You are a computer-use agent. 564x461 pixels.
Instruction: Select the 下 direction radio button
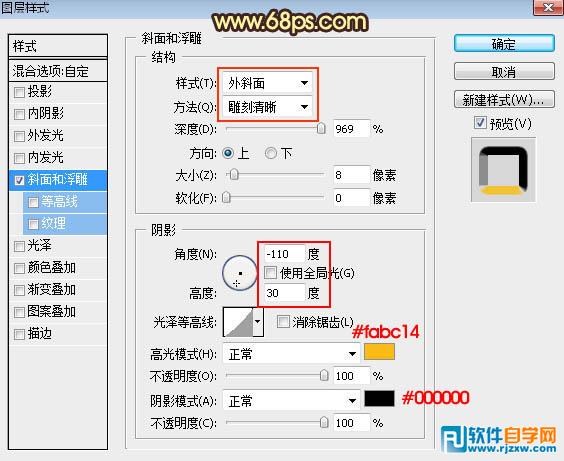point(271,153)
